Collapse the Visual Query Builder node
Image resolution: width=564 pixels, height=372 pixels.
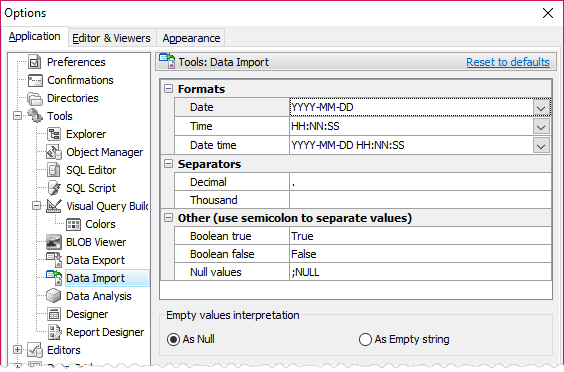36,206
